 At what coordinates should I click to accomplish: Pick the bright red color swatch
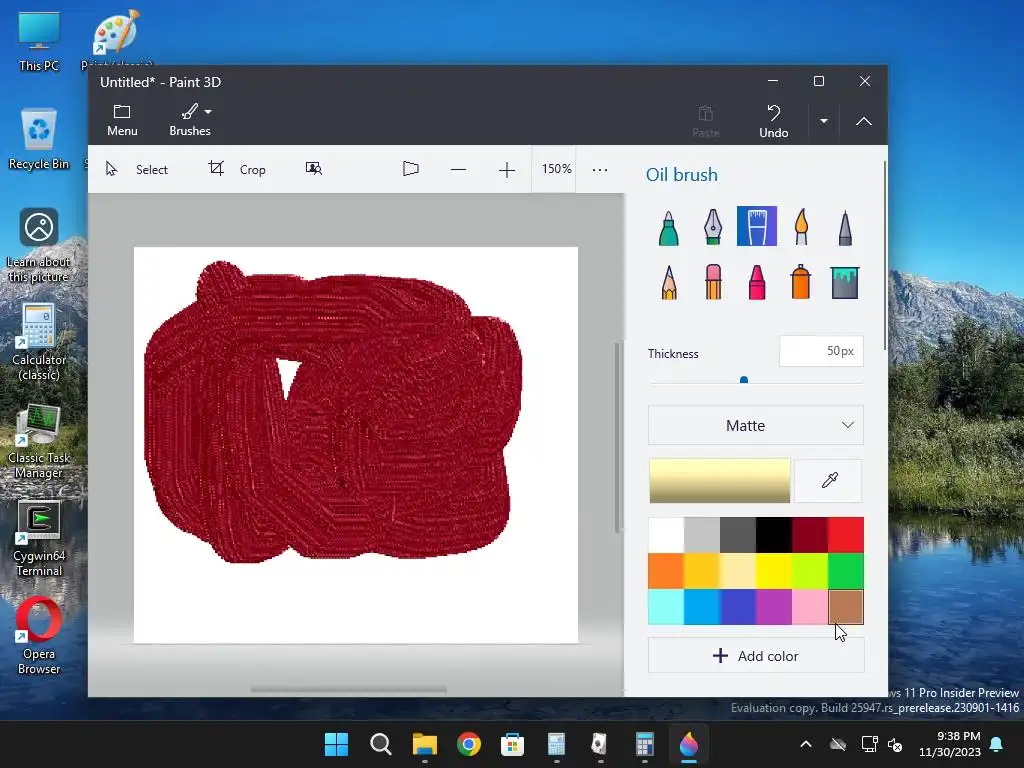[x=846, y=535]
